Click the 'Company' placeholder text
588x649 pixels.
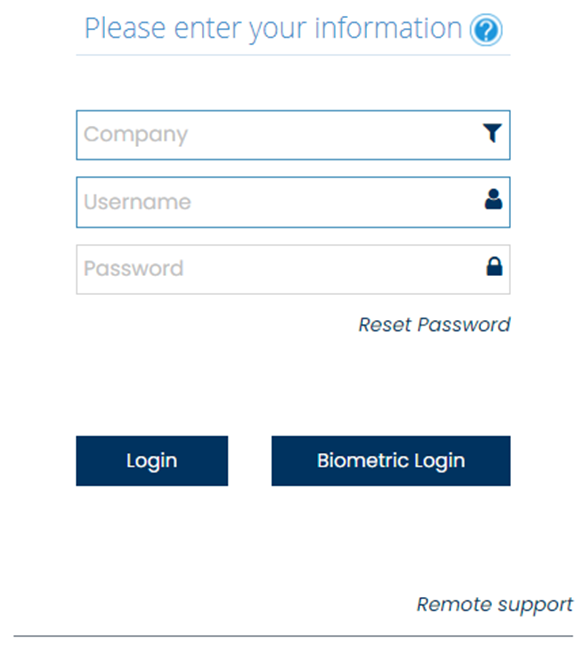136,135
